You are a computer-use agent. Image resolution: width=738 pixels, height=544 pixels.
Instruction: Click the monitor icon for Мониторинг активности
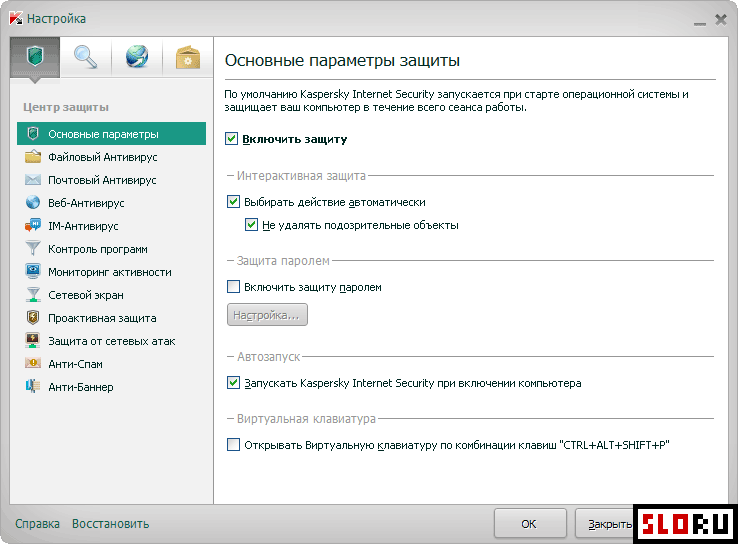pos(32,272)
